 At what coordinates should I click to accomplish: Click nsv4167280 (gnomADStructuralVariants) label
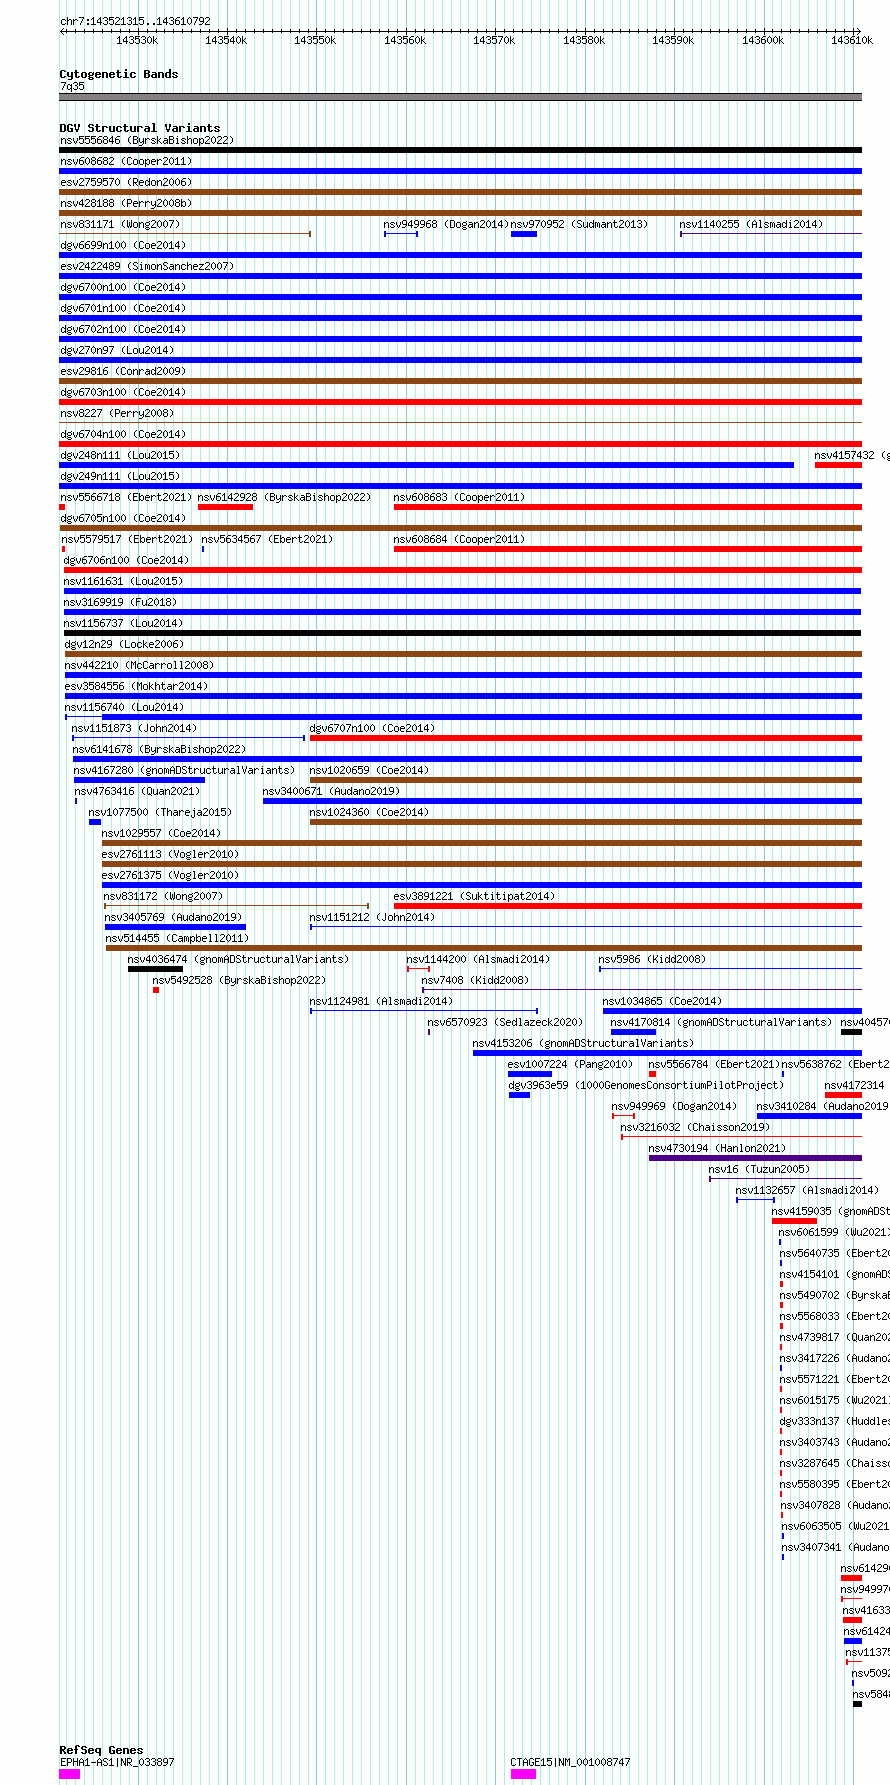tap(184, 770)
